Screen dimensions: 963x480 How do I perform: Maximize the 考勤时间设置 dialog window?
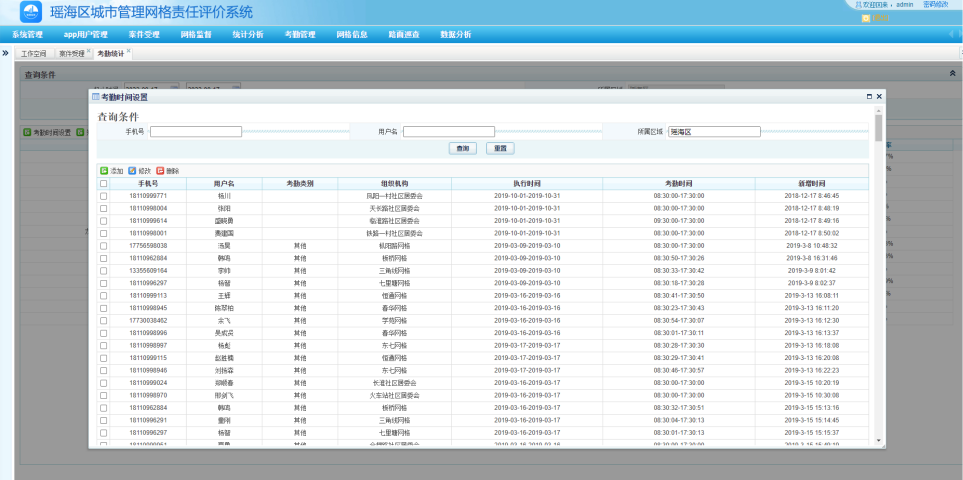pos(869,96)
